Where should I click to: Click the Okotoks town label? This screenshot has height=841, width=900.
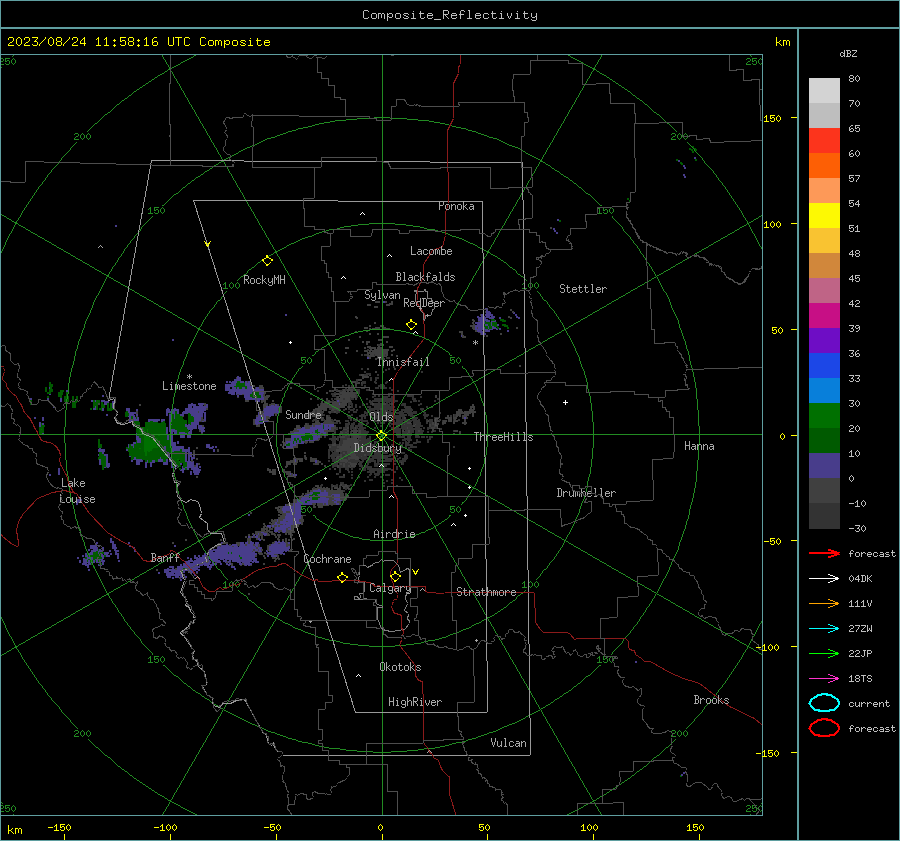click(400, 667)
